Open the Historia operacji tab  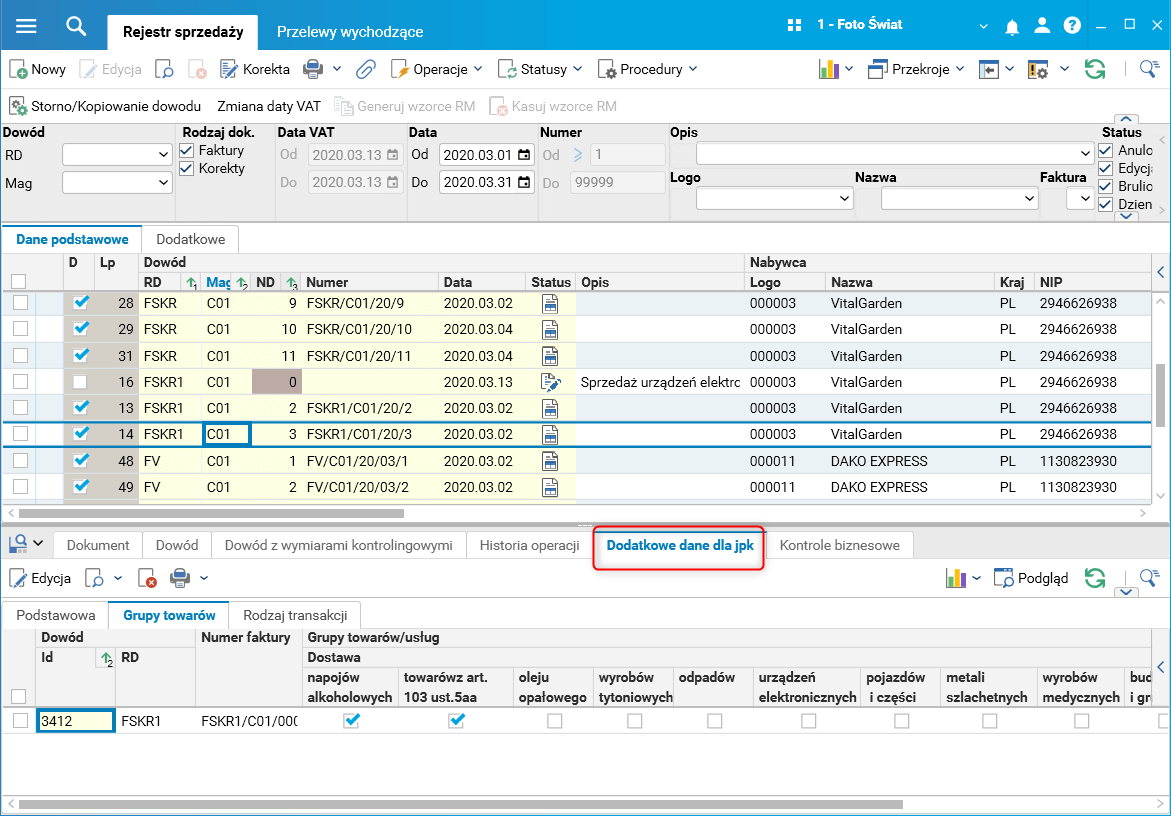coord(529,545)
